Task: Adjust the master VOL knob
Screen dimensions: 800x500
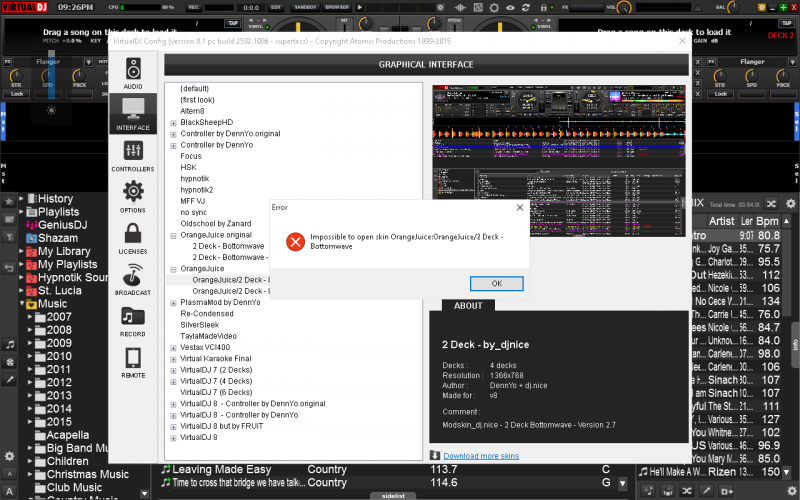Action: point(624,8)
